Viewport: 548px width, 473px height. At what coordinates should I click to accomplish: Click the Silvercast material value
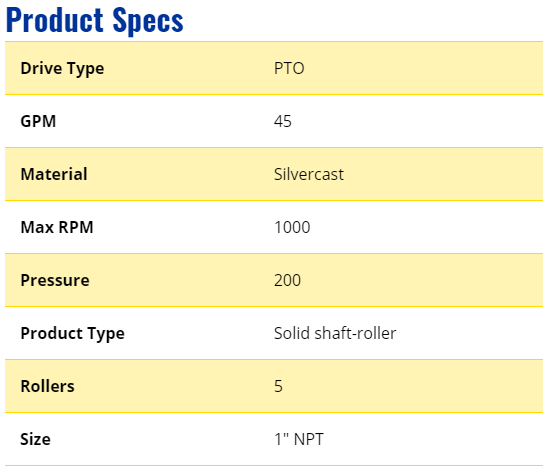[309, 174]
